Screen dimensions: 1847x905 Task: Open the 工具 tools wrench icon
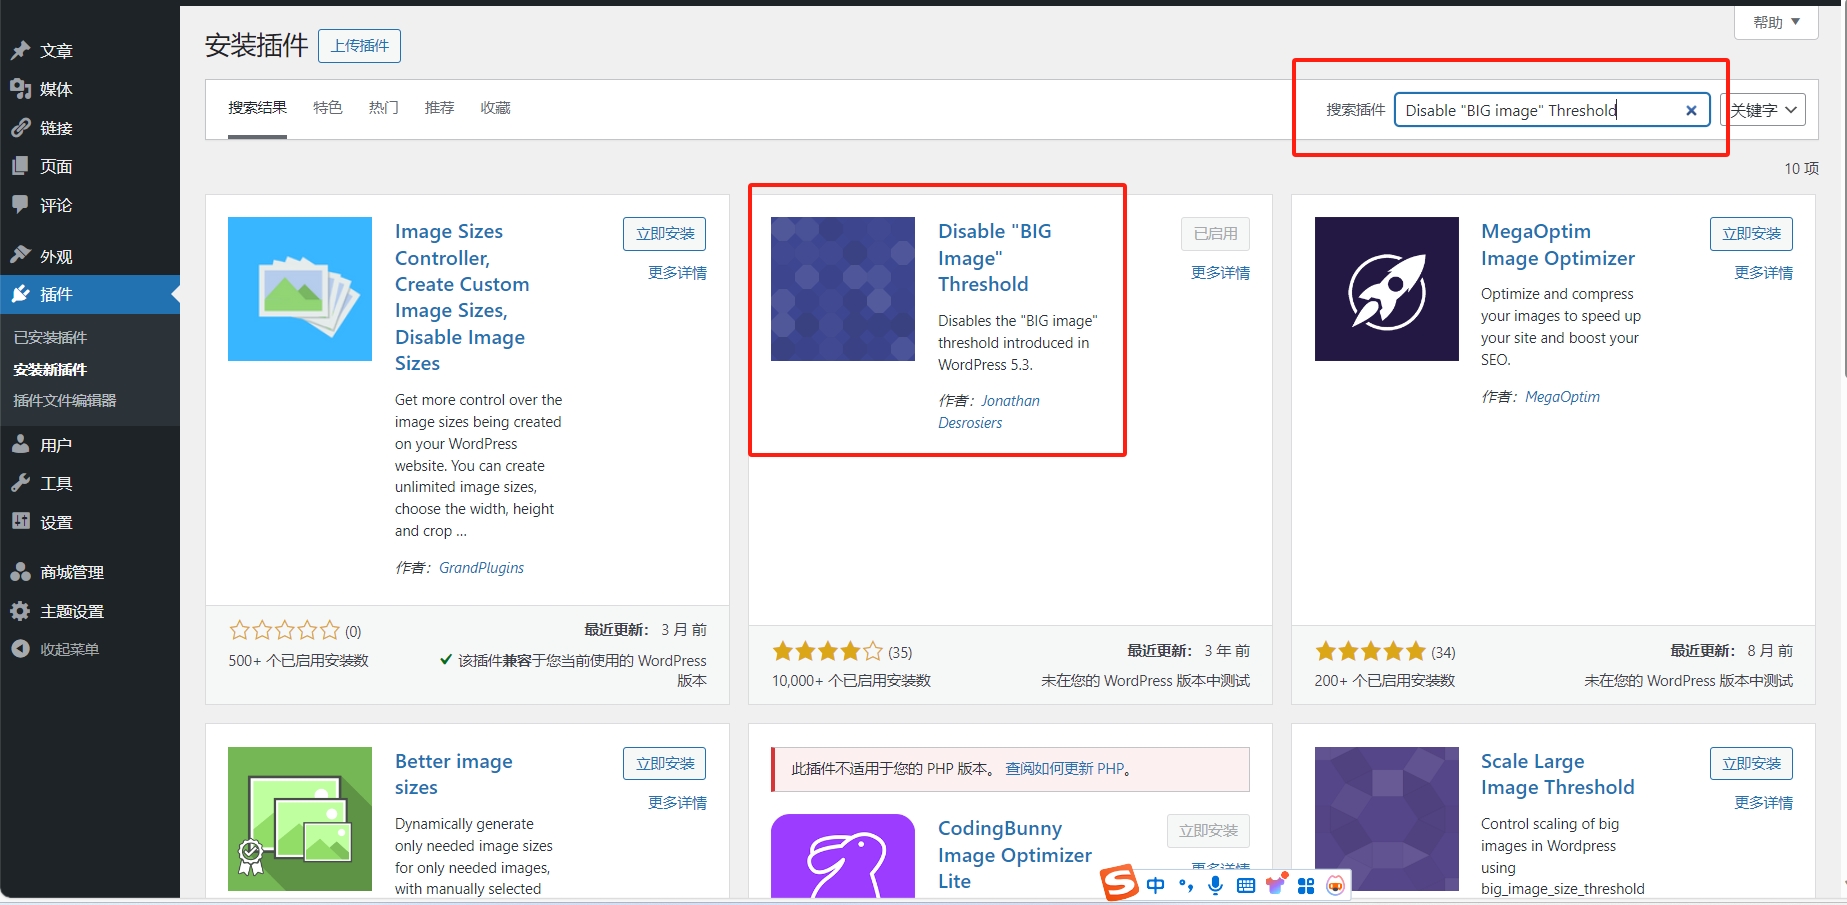20,483
